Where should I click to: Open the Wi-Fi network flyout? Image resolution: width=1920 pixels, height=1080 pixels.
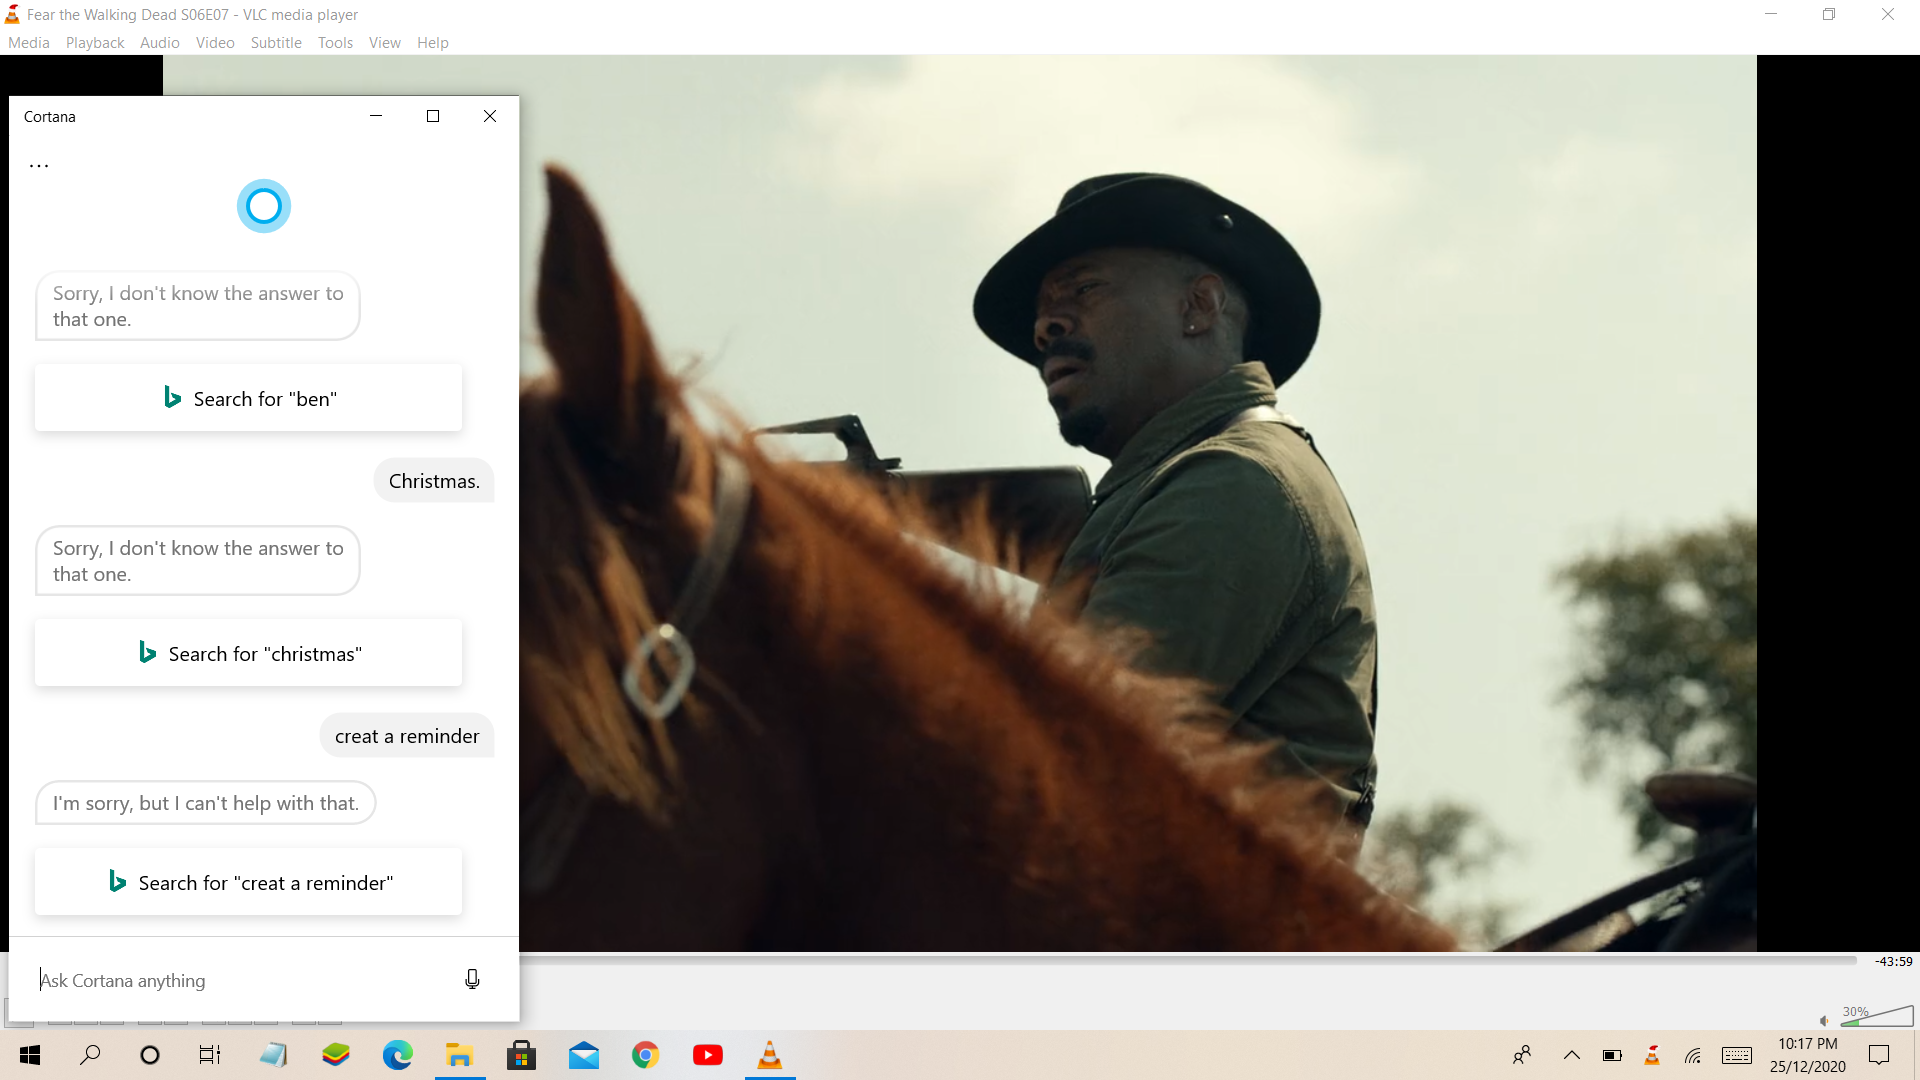[1693, 1055]
